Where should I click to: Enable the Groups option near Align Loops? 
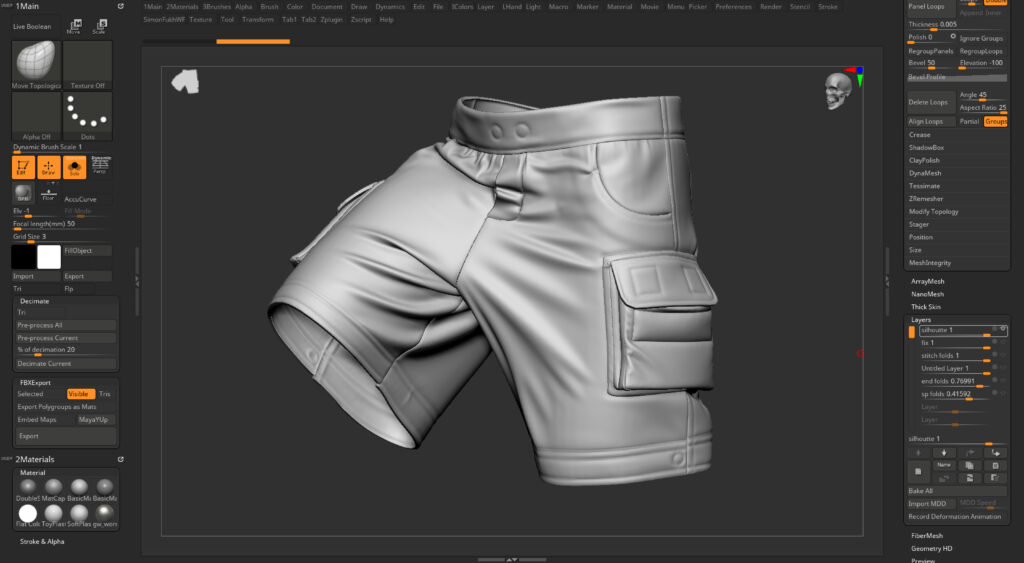pos(995,121)
